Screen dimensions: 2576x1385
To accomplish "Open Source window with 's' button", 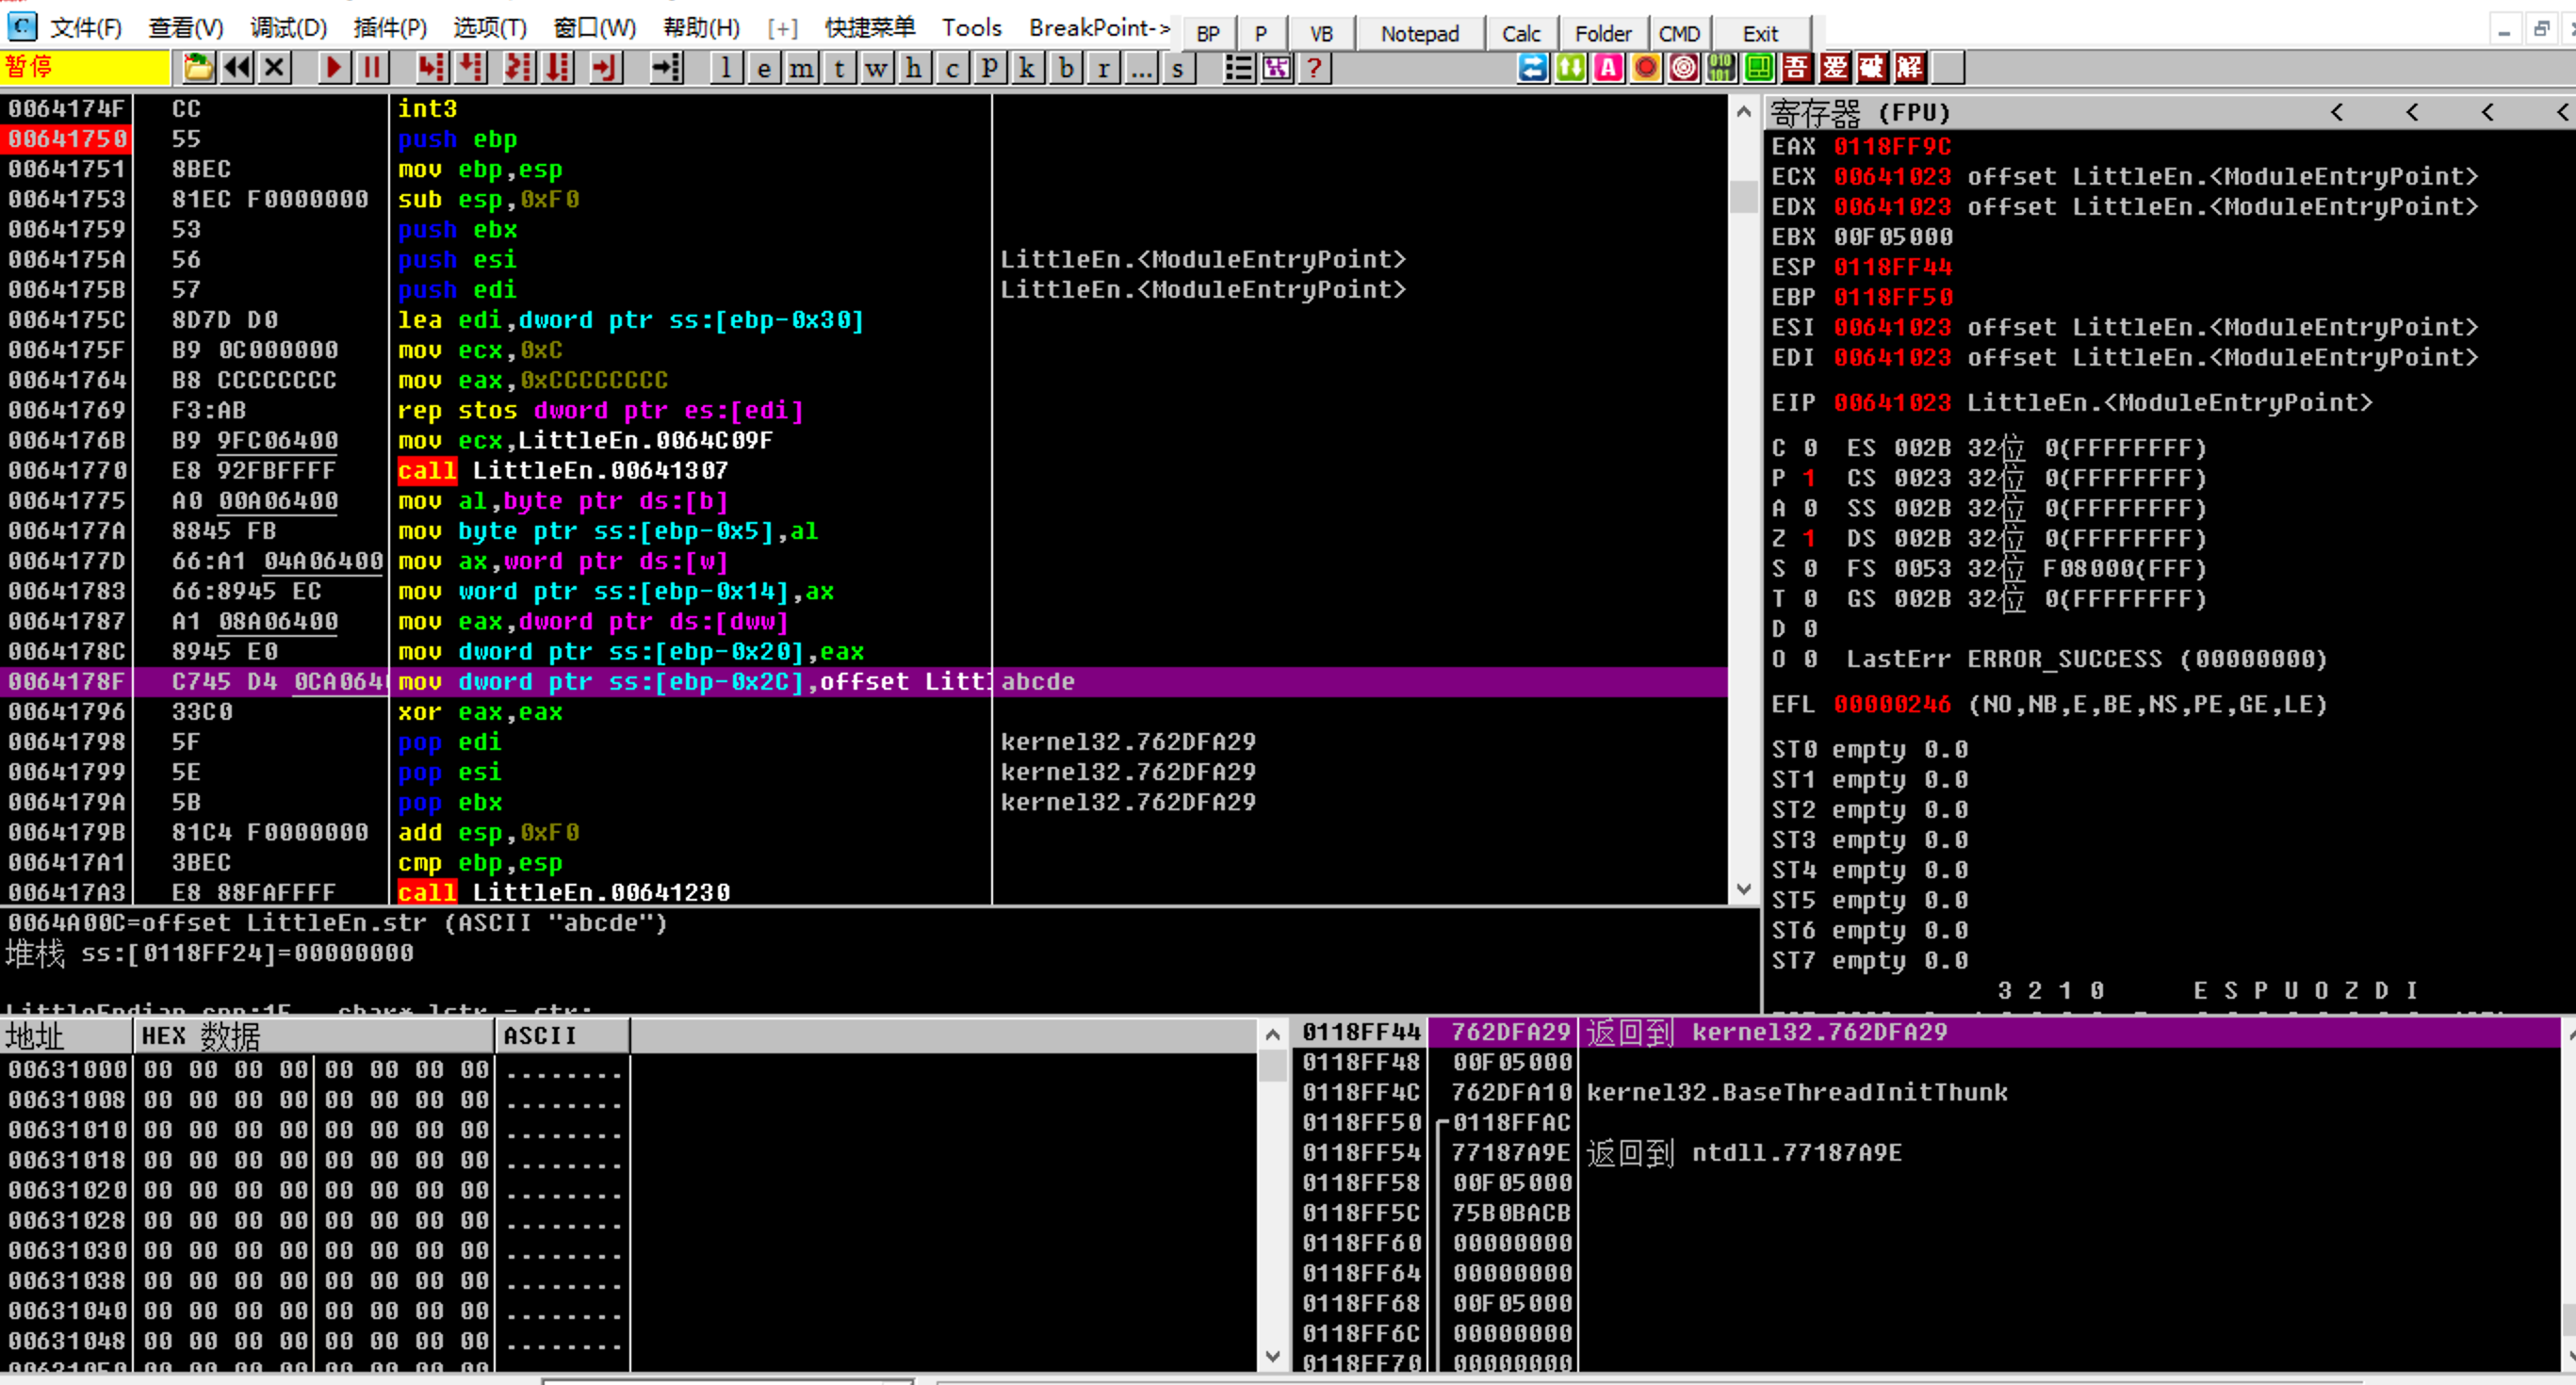I will point(1179,68).
